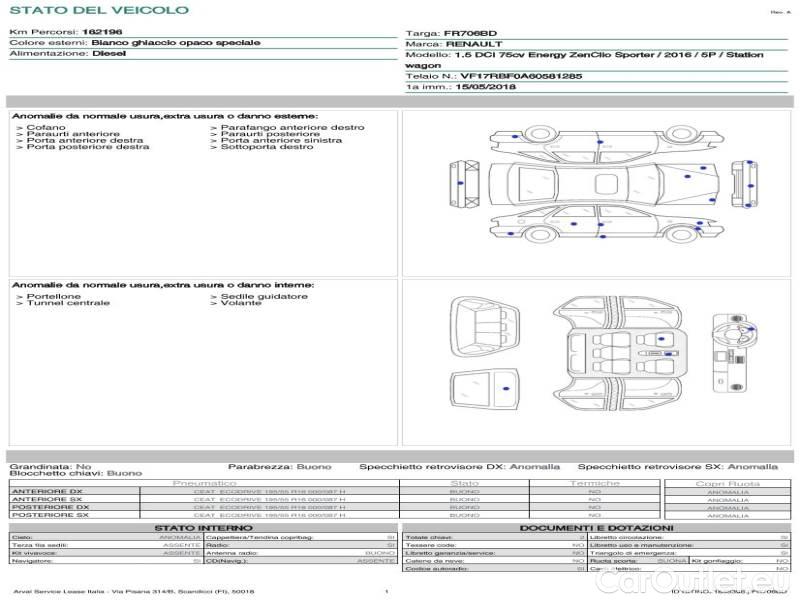Select the "Tunnel centrale" entry

coord(68,303)
